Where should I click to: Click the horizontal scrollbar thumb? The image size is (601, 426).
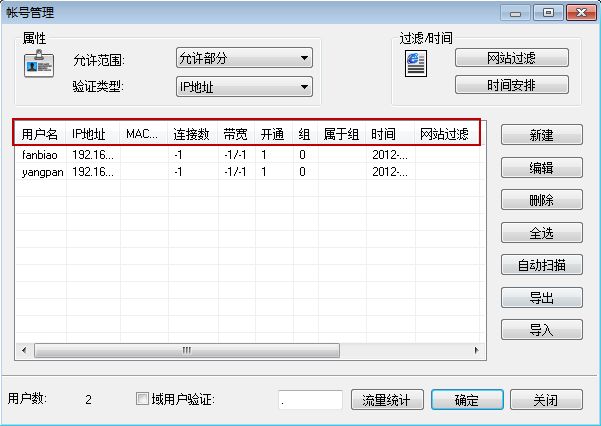click(187, 350)
